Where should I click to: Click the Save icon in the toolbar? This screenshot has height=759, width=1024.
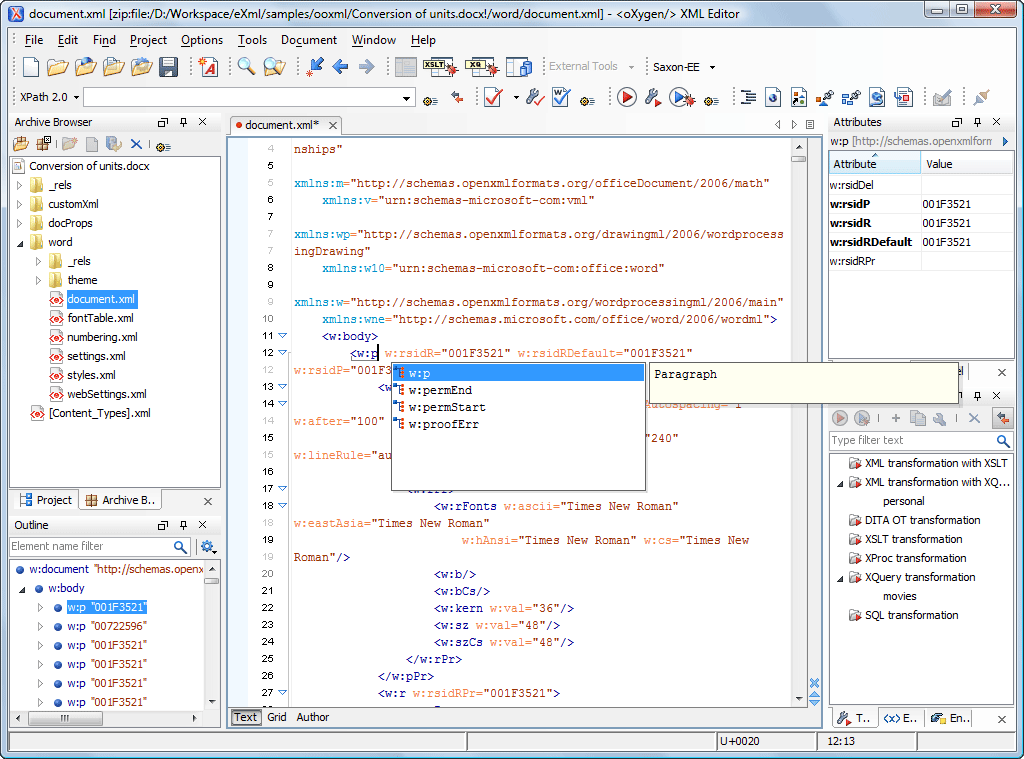pyautogui.click(x=169, y=67)
